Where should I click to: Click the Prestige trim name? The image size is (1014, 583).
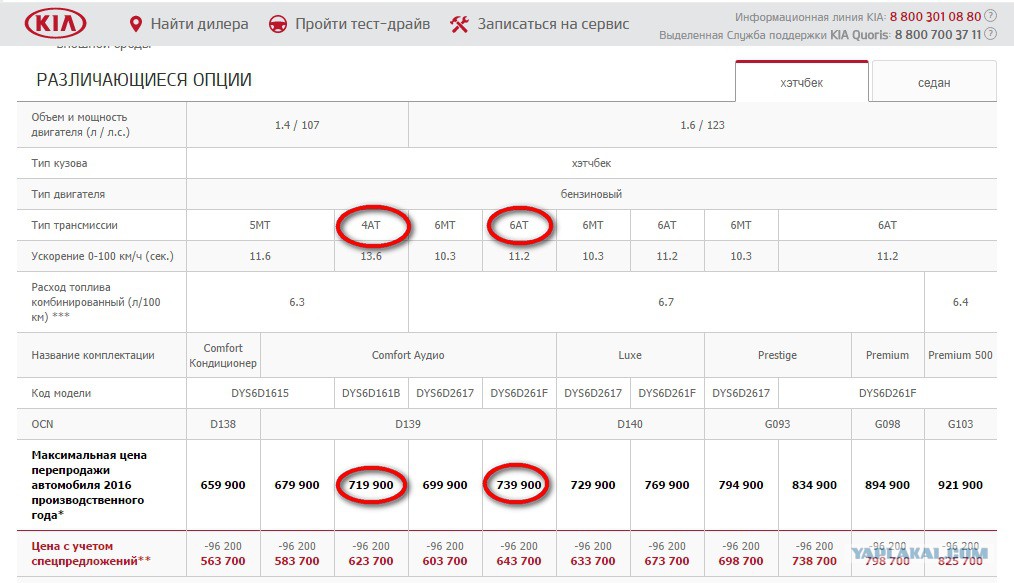(777, 355)
